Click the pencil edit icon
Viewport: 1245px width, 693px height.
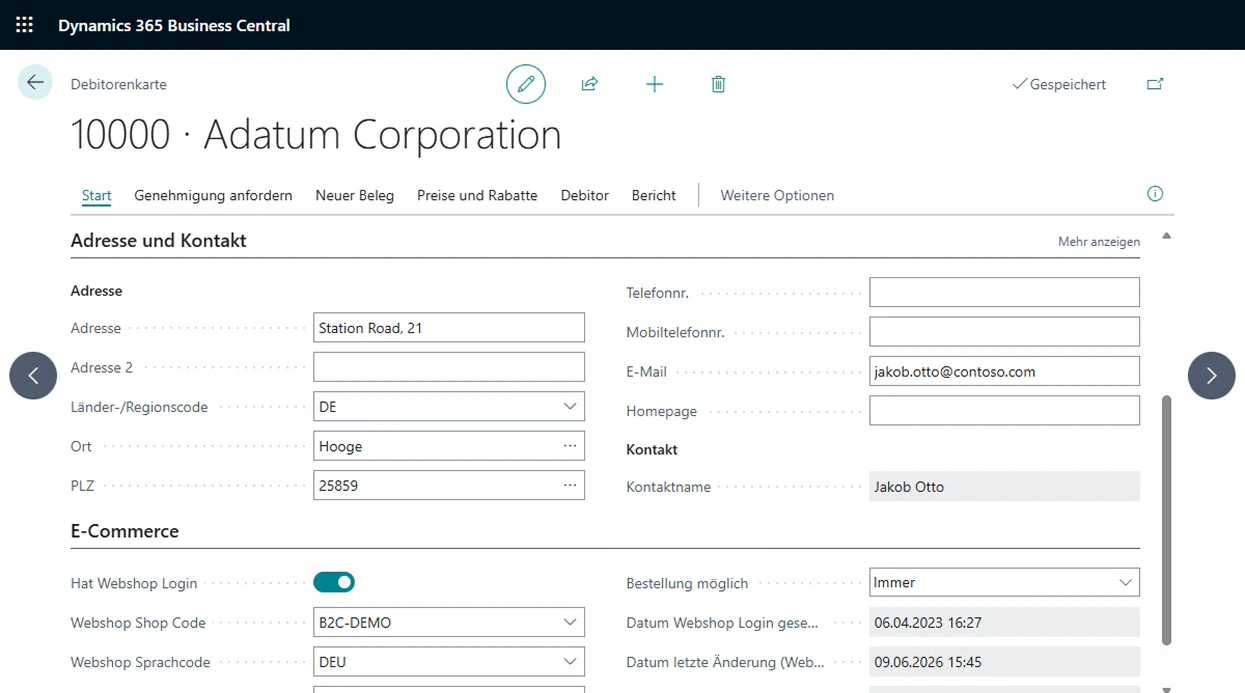[526, 84]
